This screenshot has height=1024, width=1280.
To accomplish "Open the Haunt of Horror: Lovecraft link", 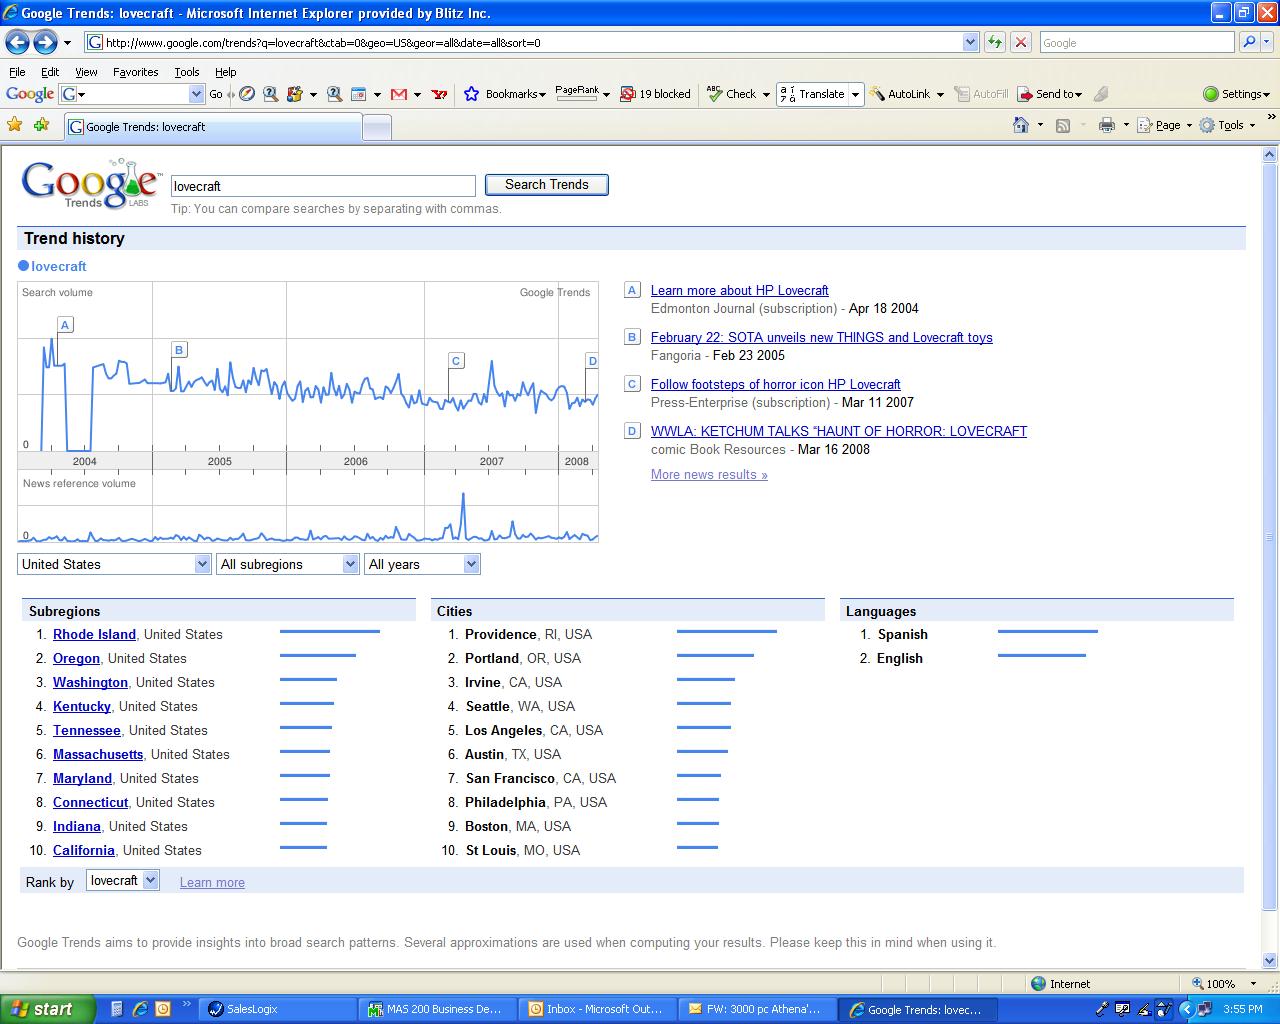I will (838, 431).
